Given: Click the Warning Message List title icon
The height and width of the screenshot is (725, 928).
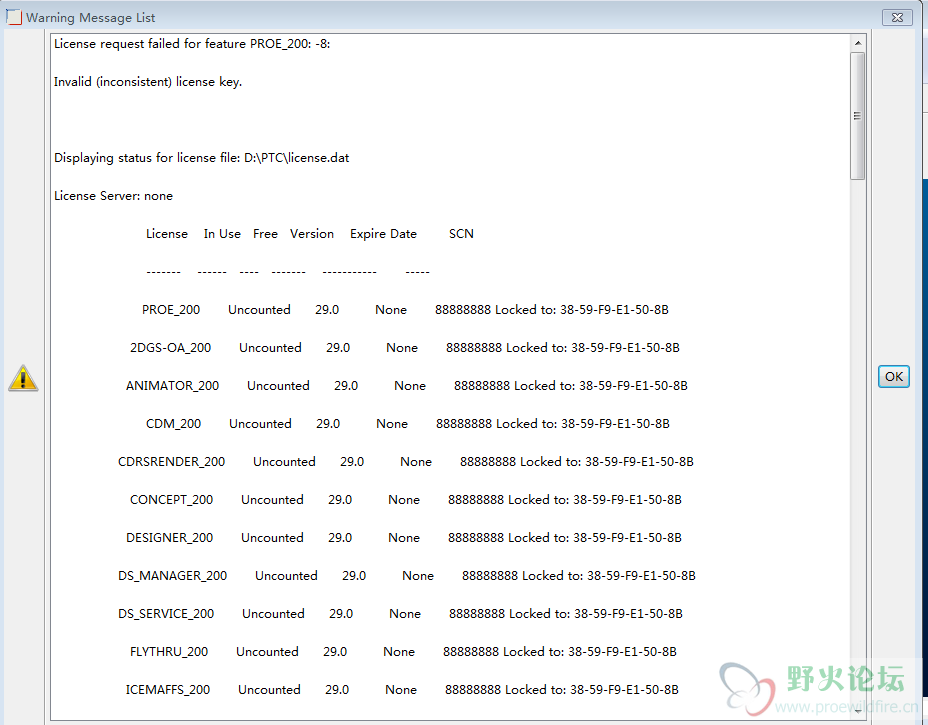Looking at the screenshot, I should pos(14,17).
